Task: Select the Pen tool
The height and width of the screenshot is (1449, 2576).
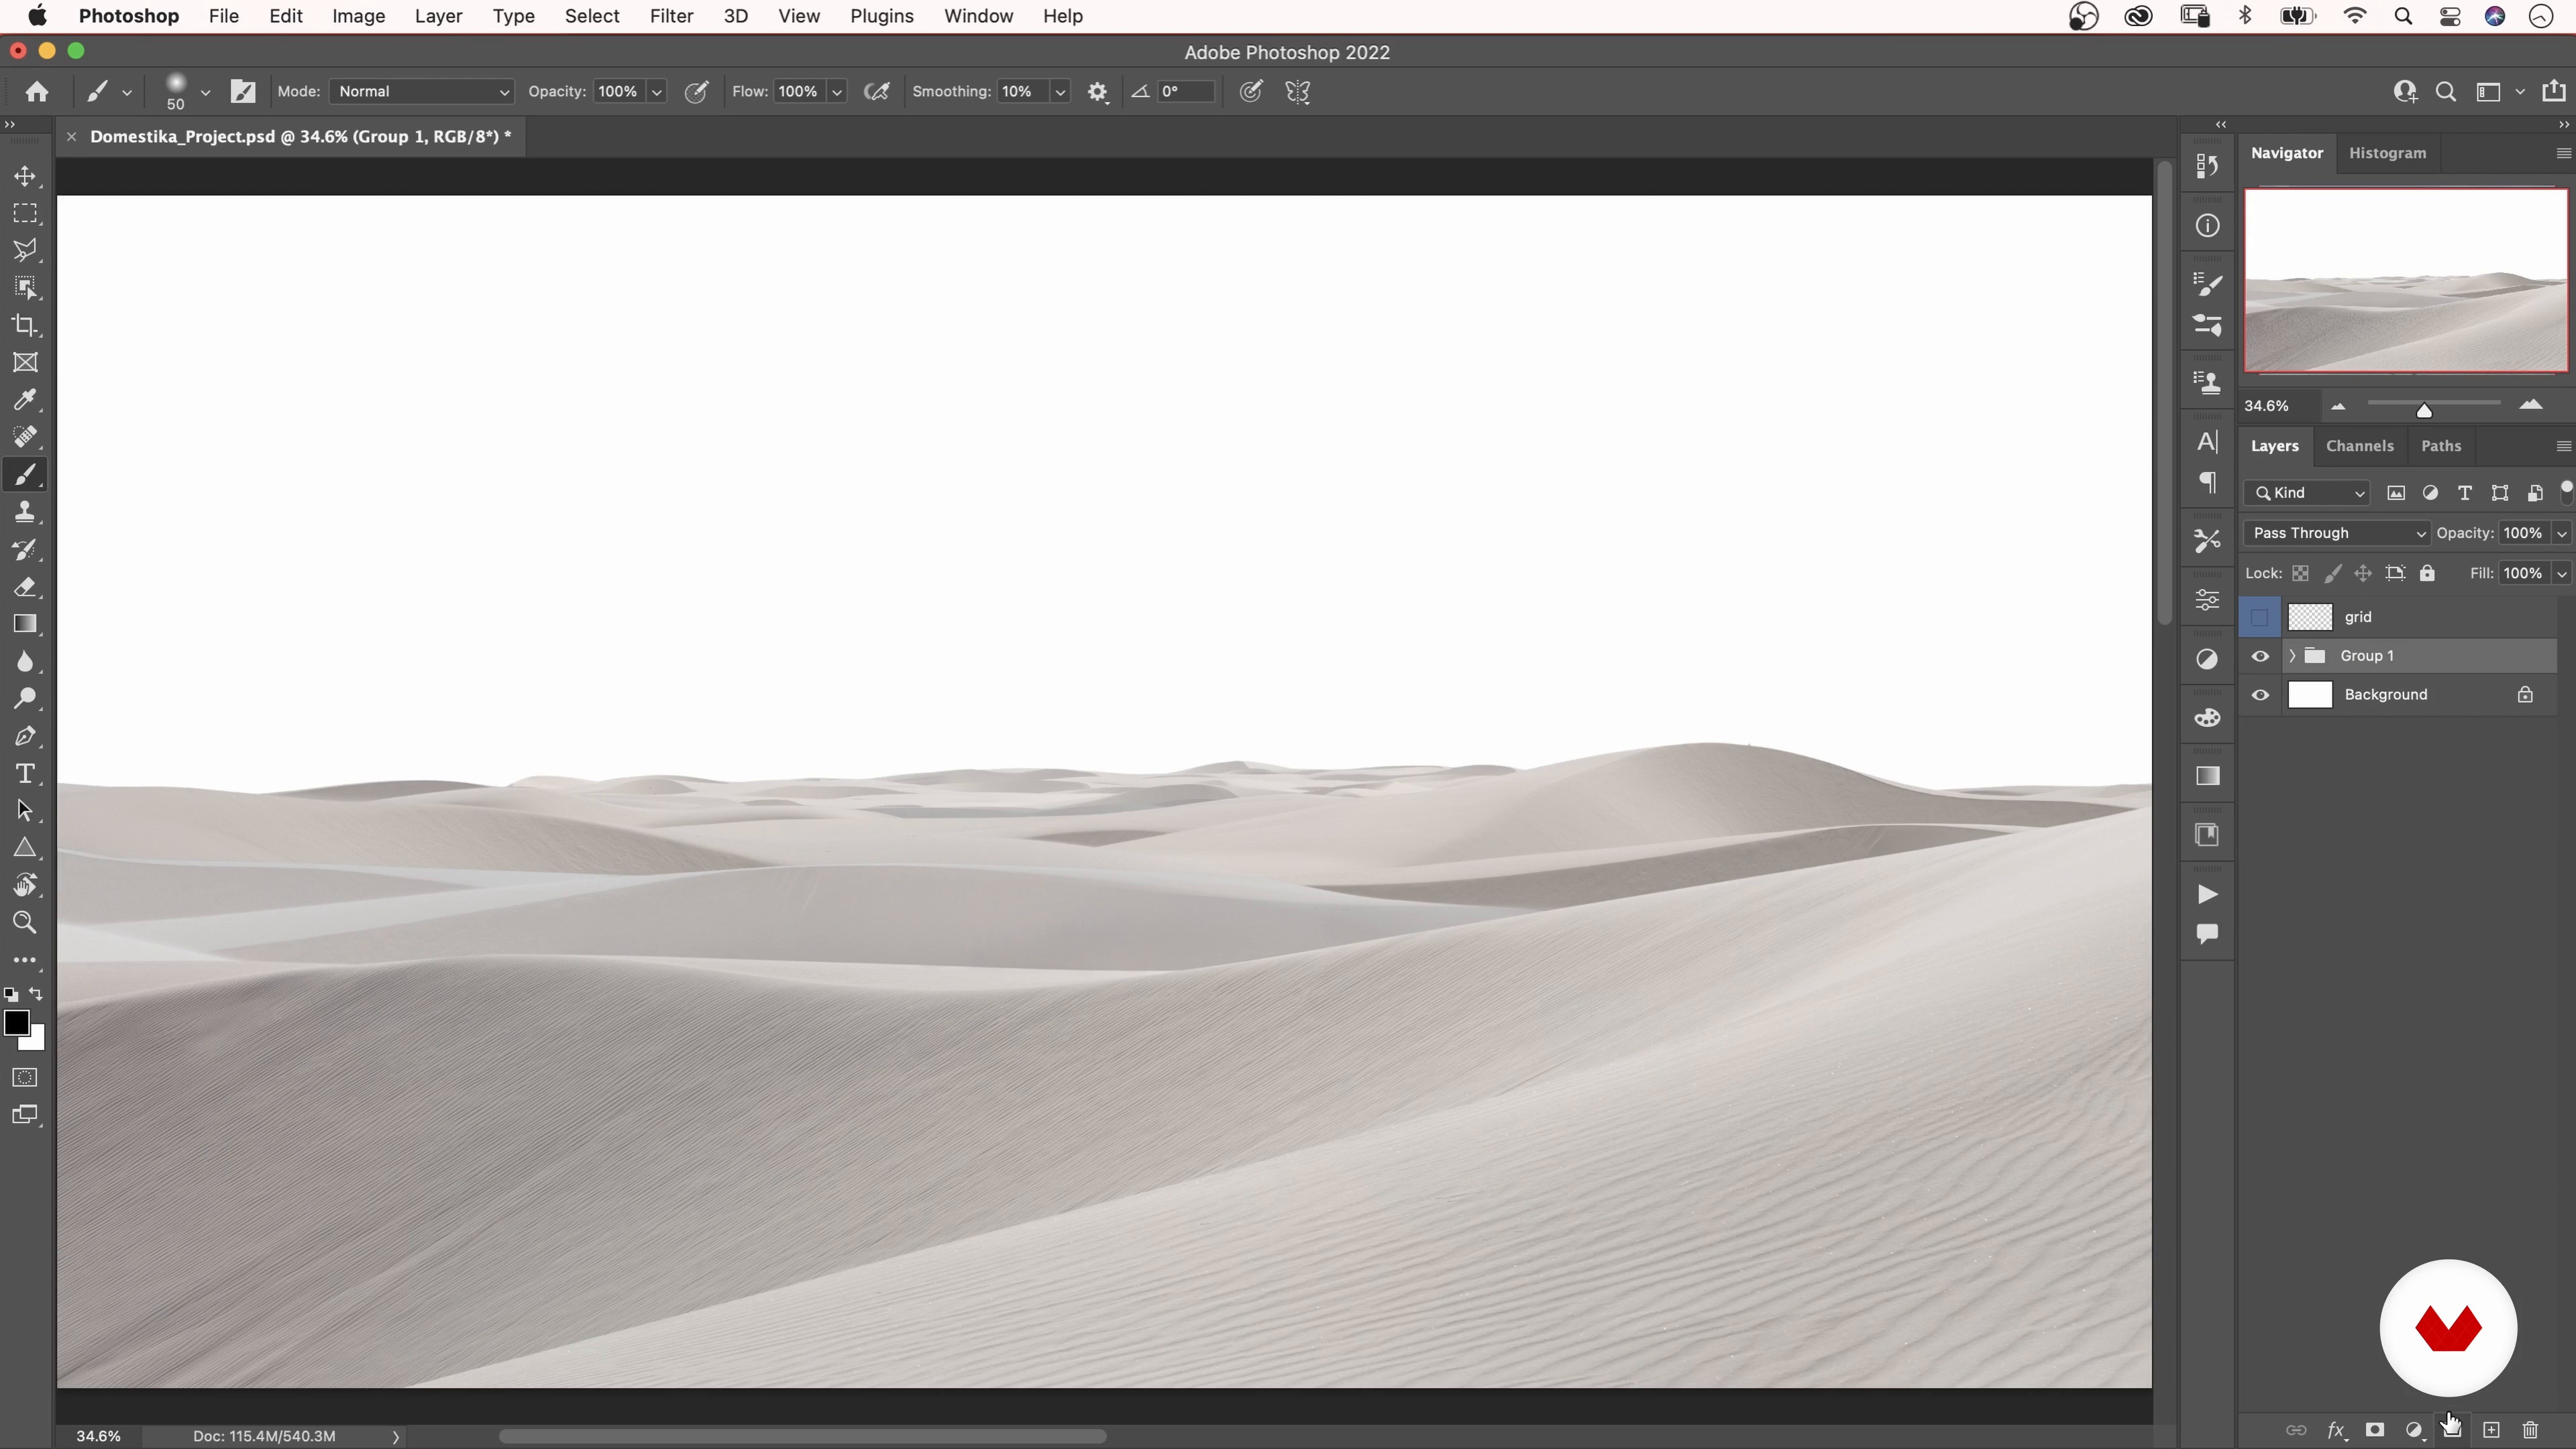Action: [x=25, y=736]
